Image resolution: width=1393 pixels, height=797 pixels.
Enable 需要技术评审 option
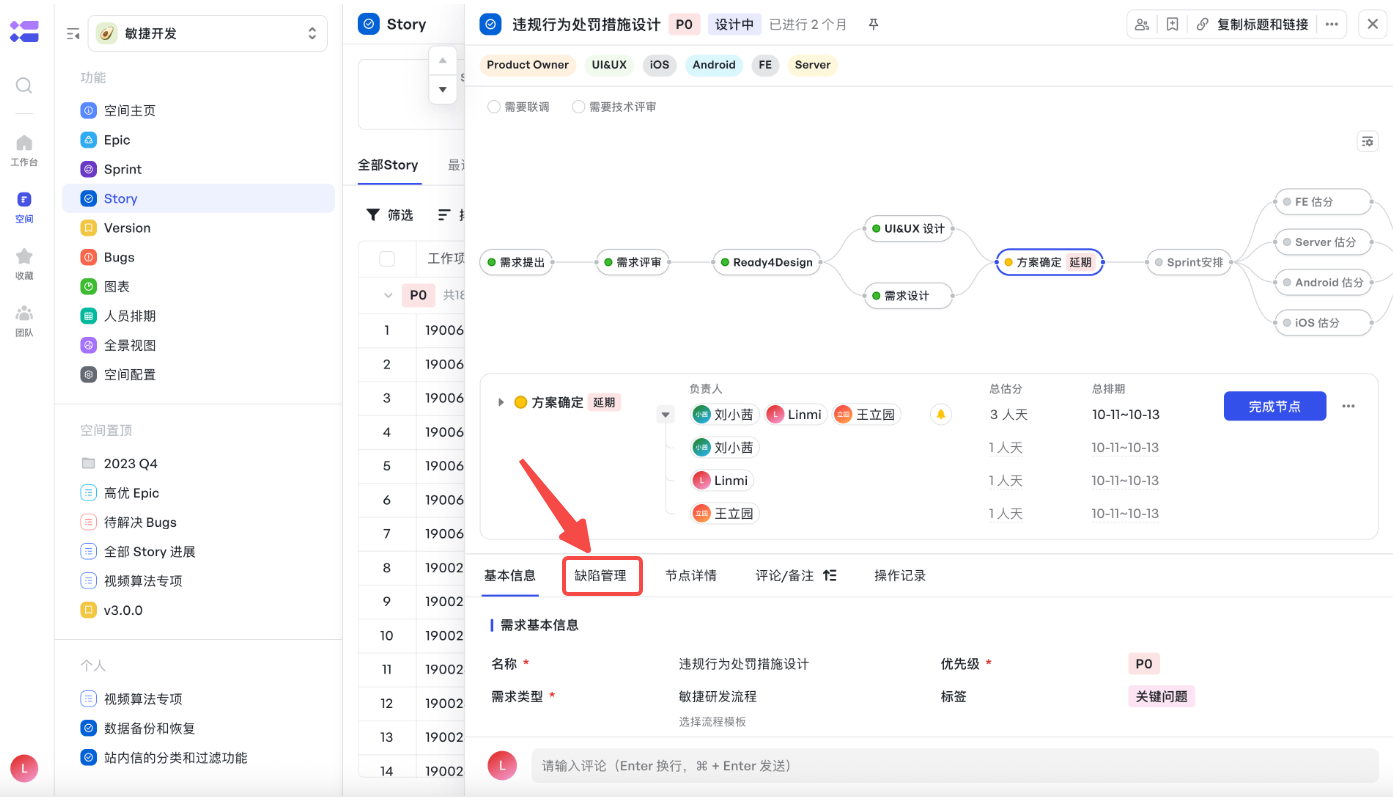coord(578,106)
